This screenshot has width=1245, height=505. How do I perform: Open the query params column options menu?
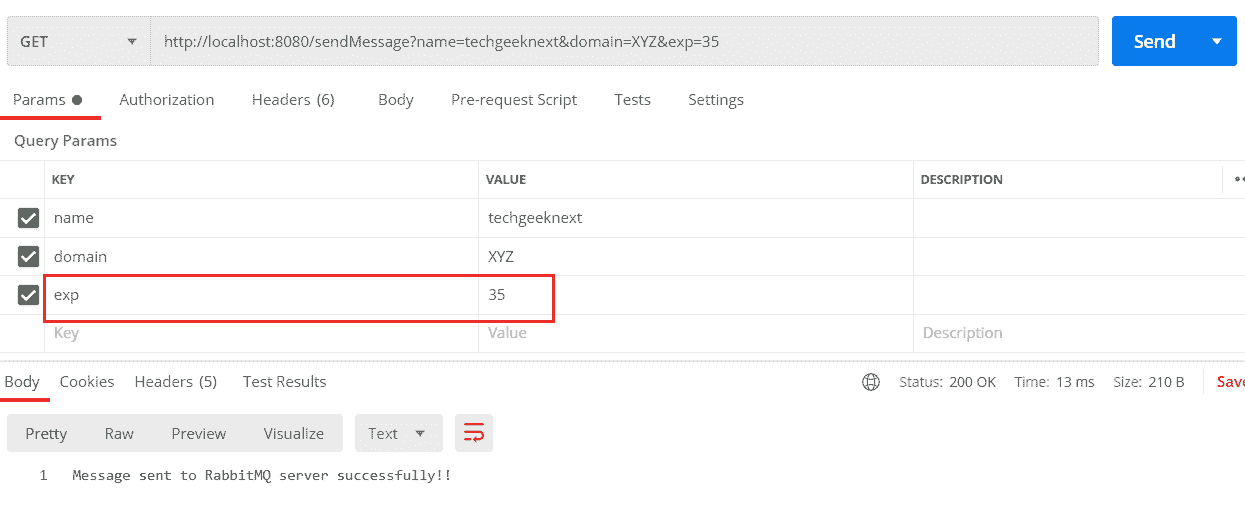point(1238,180)
